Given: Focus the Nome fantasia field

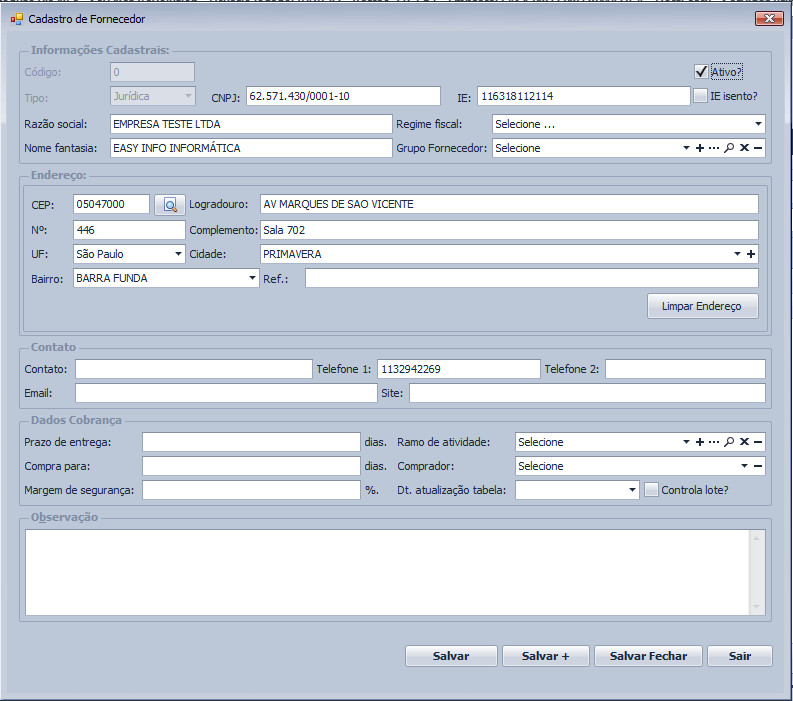Looking at the screenshot, I should (251, 148).
